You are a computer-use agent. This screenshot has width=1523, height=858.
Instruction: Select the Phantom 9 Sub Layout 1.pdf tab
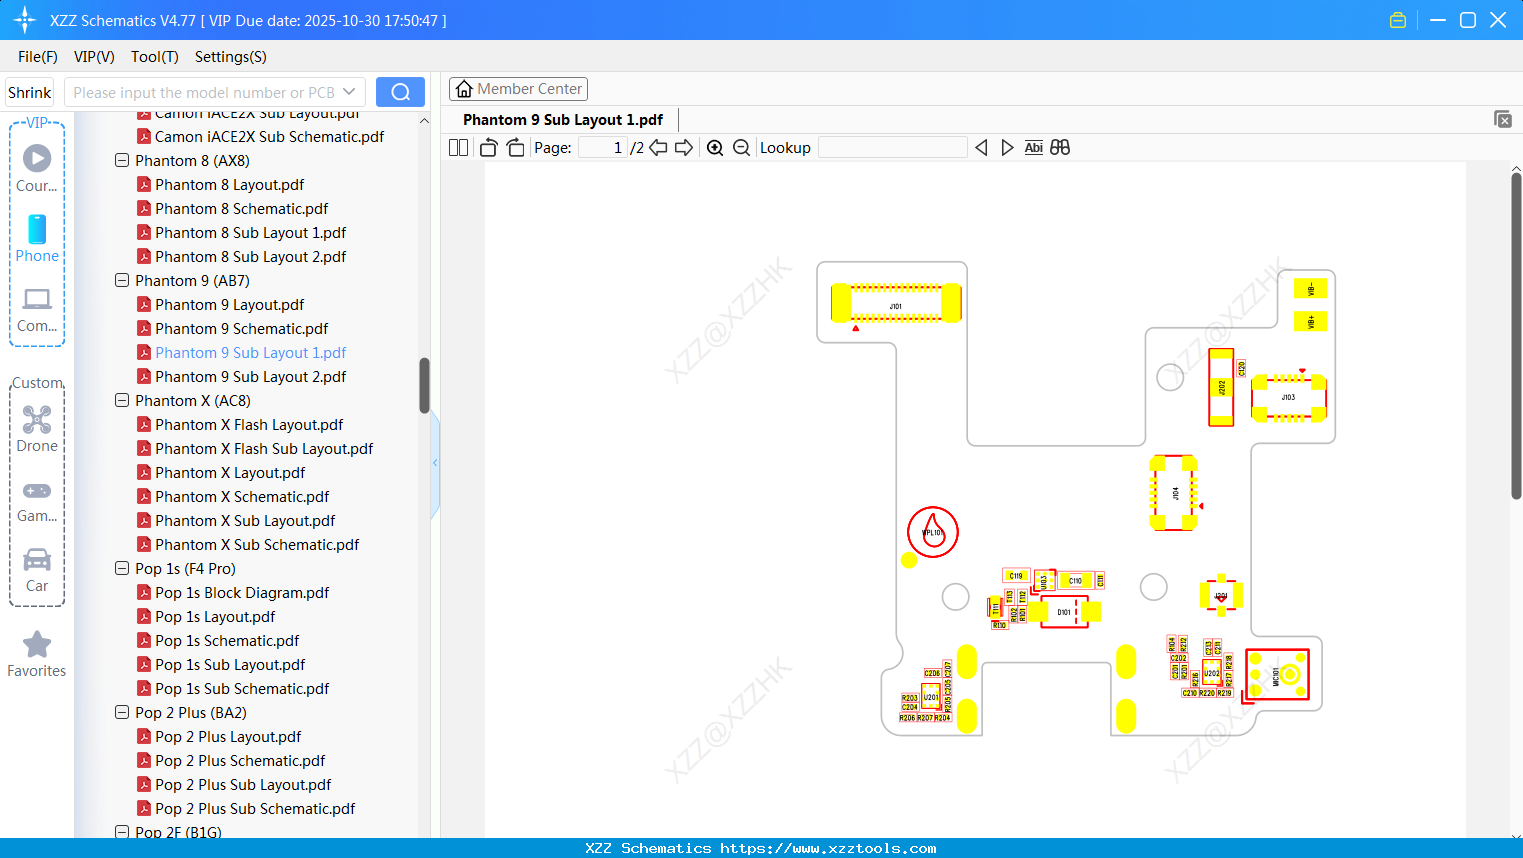coord(563,120)
